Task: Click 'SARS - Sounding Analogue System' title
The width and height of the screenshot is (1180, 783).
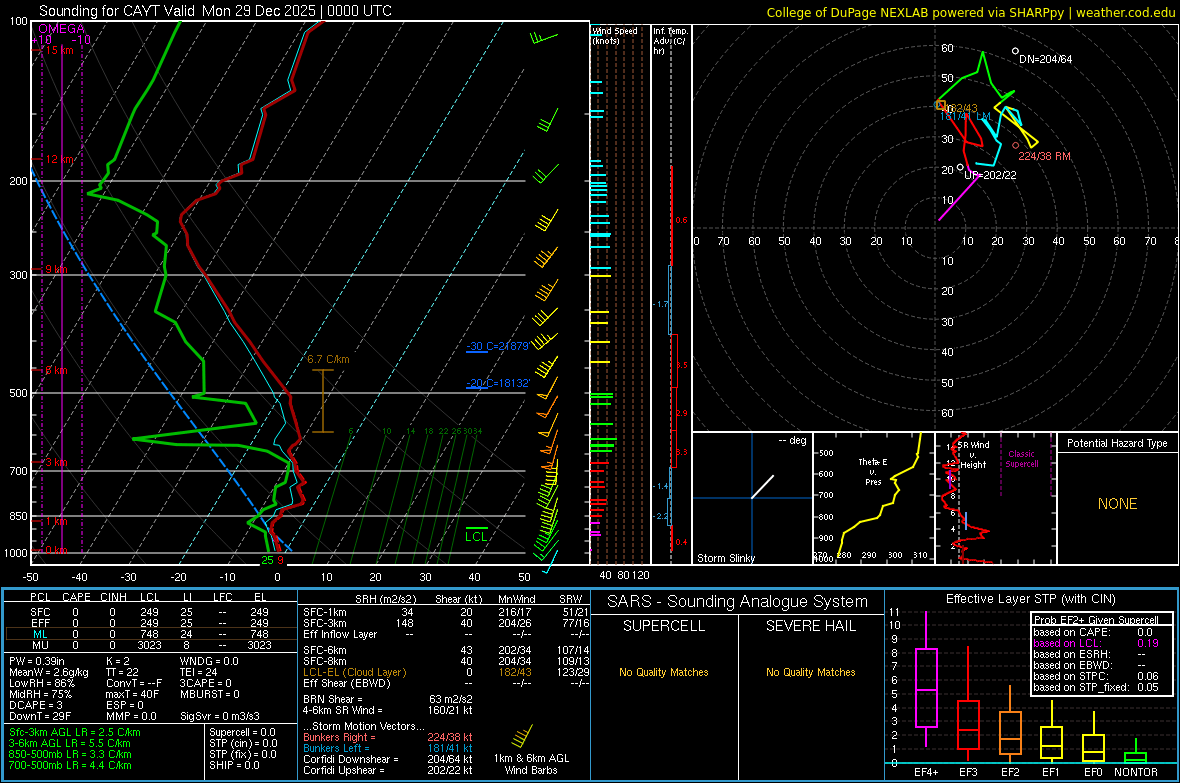Action: [x=737, y=602]
